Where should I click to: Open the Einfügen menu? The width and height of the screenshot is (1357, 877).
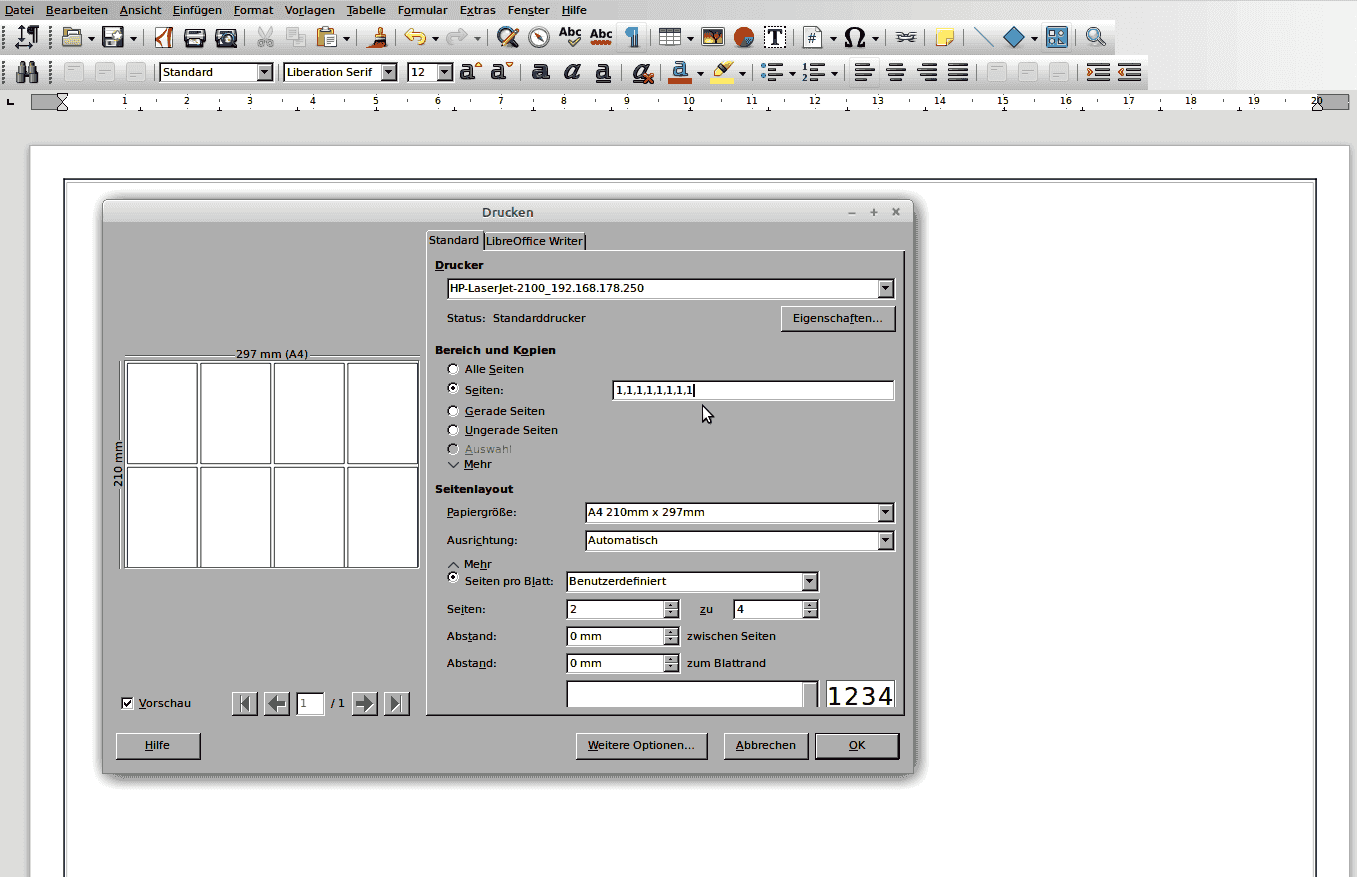(197, 10)
